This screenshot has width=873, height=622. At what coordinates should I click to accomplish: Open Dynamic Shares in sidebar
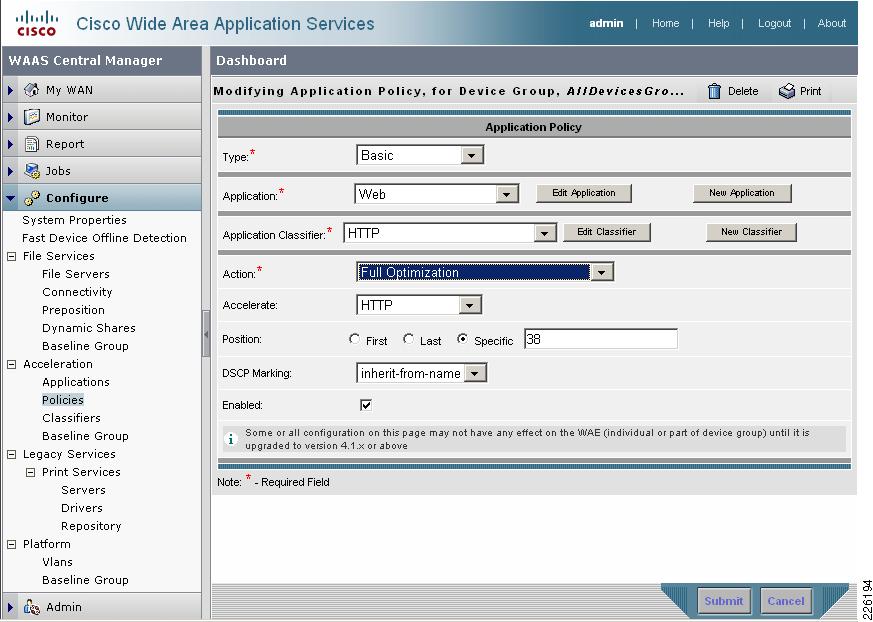pyautogui.click(x=89, y=328)
